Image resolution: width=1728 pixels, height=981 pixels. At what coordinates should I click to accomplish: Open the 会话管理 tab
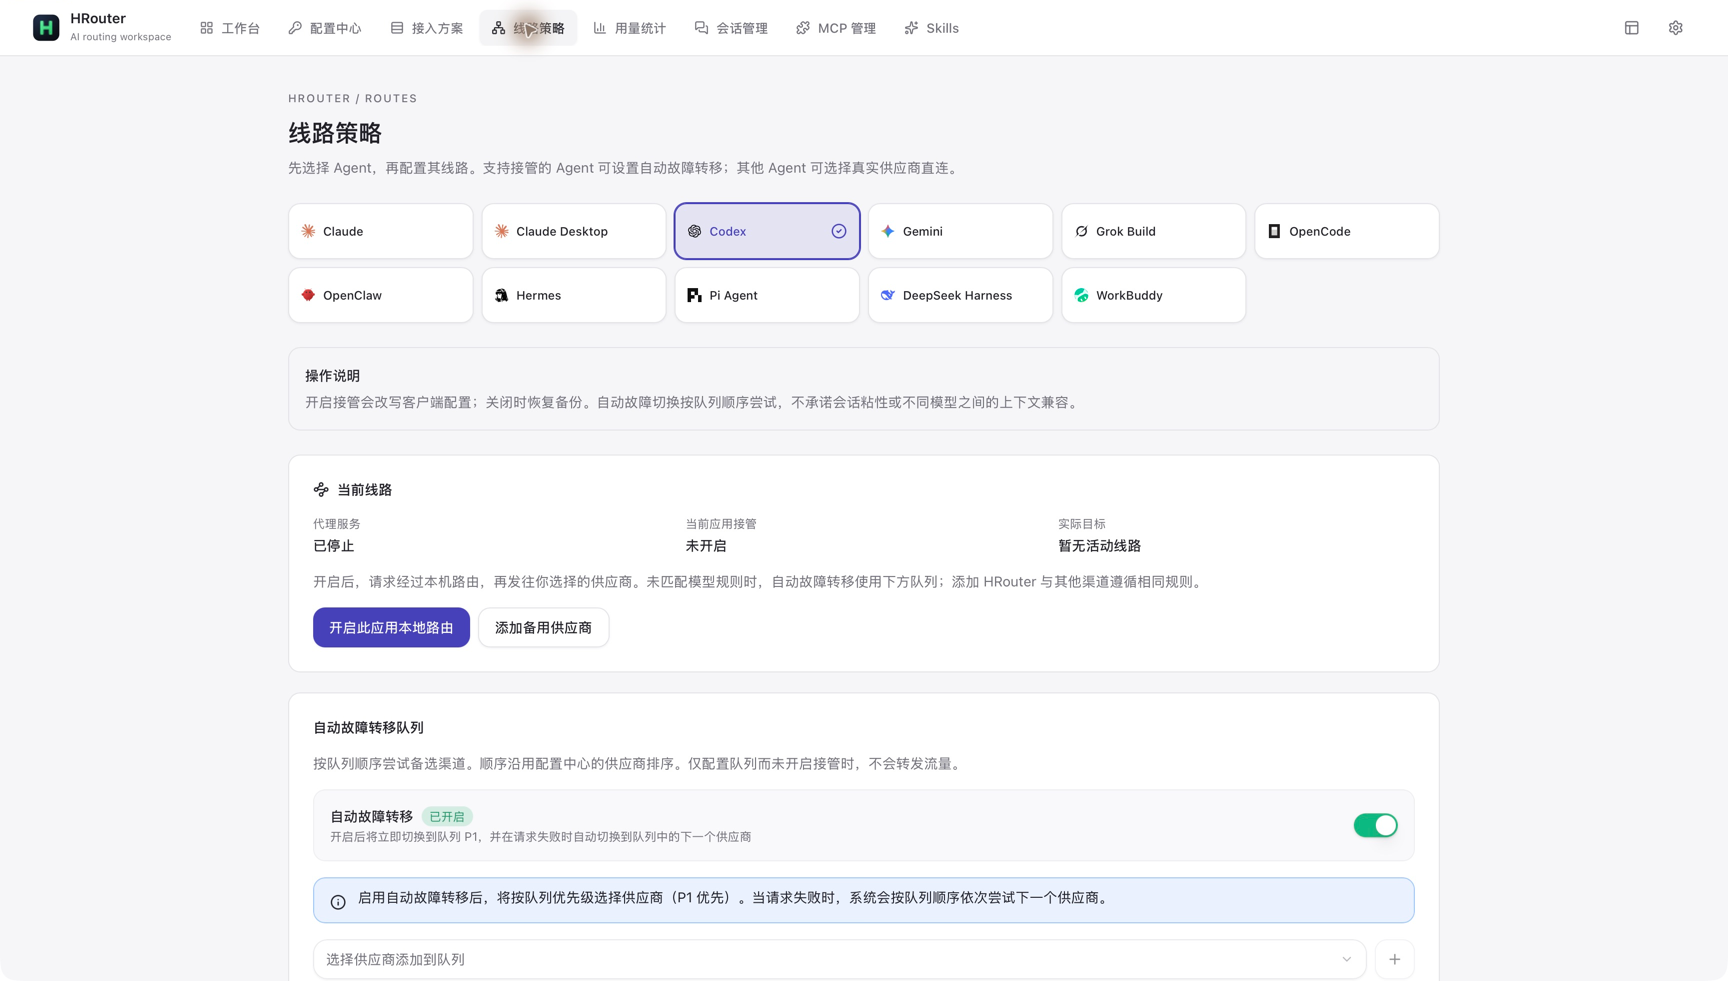pos(732,28)
